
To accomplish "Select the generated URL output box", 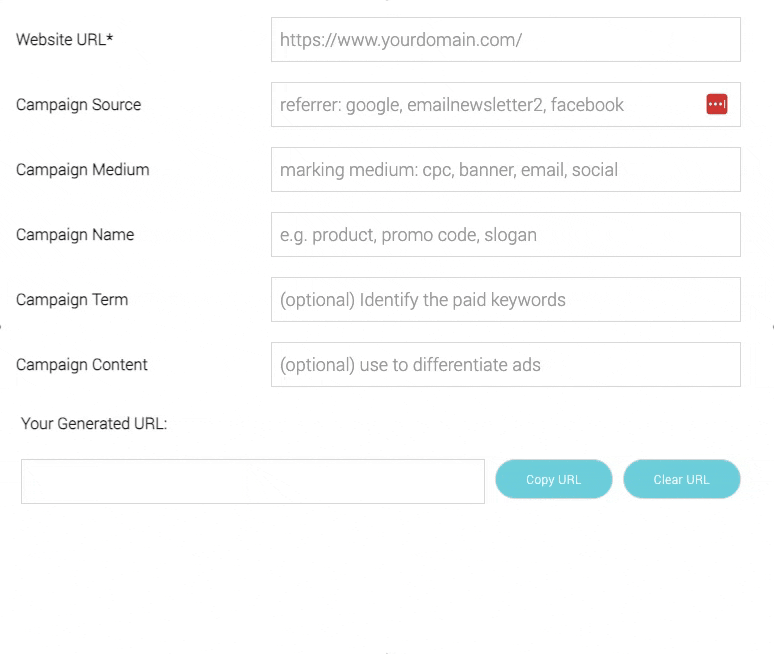I will (x=252, y=481).
